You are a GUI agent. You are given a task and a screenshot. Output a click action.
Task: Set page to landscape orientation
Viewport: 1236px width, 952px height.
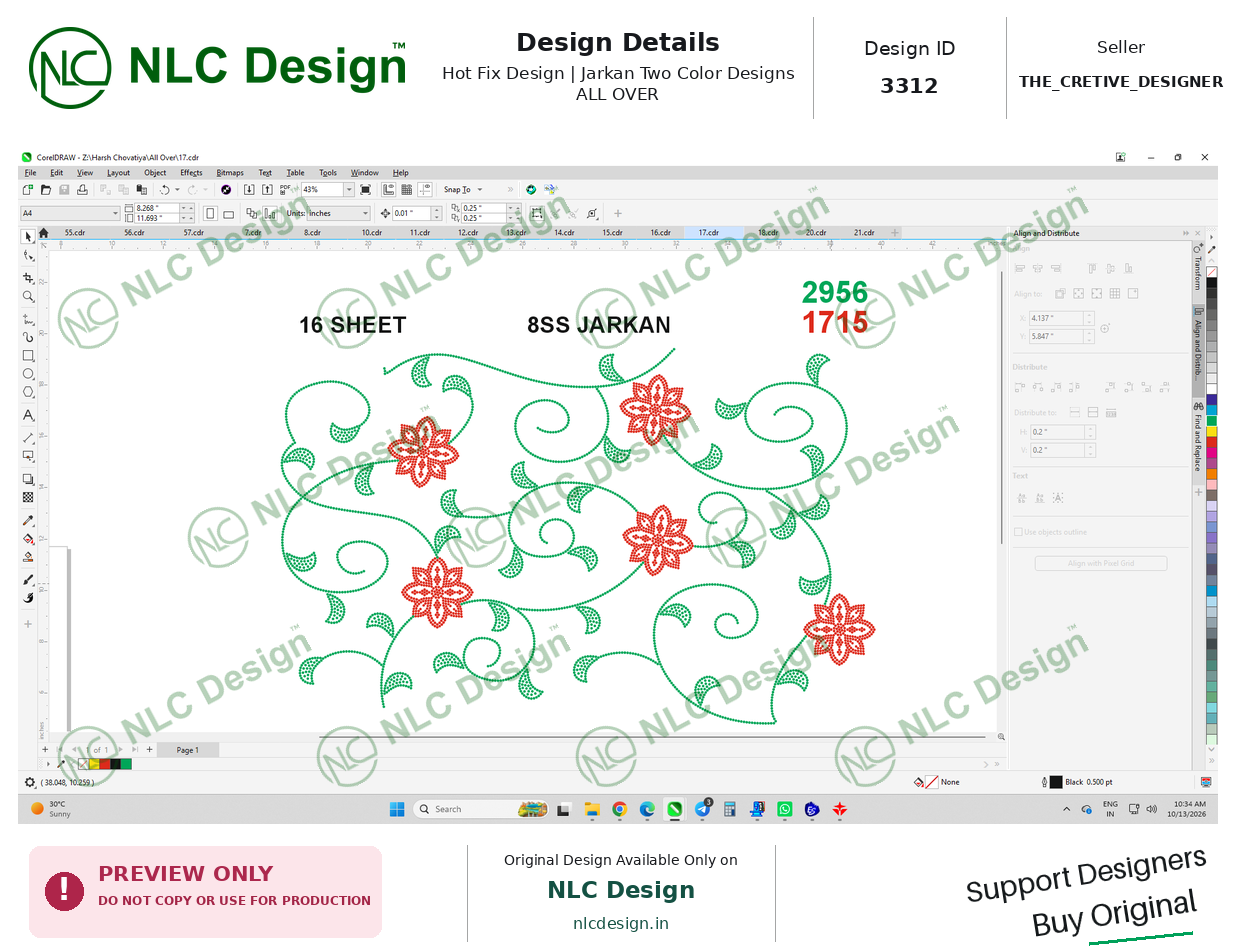228,213
